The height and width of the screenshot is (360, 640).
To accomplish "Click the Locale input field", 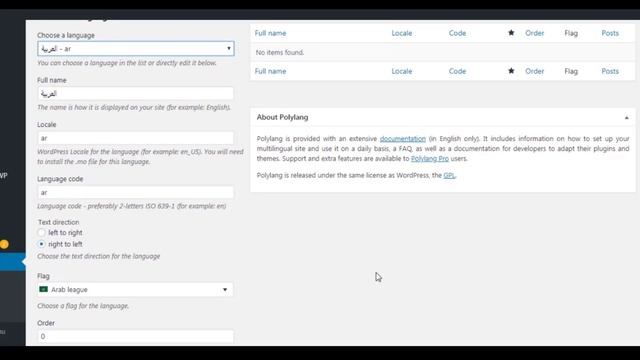I will tap(136, 138).
